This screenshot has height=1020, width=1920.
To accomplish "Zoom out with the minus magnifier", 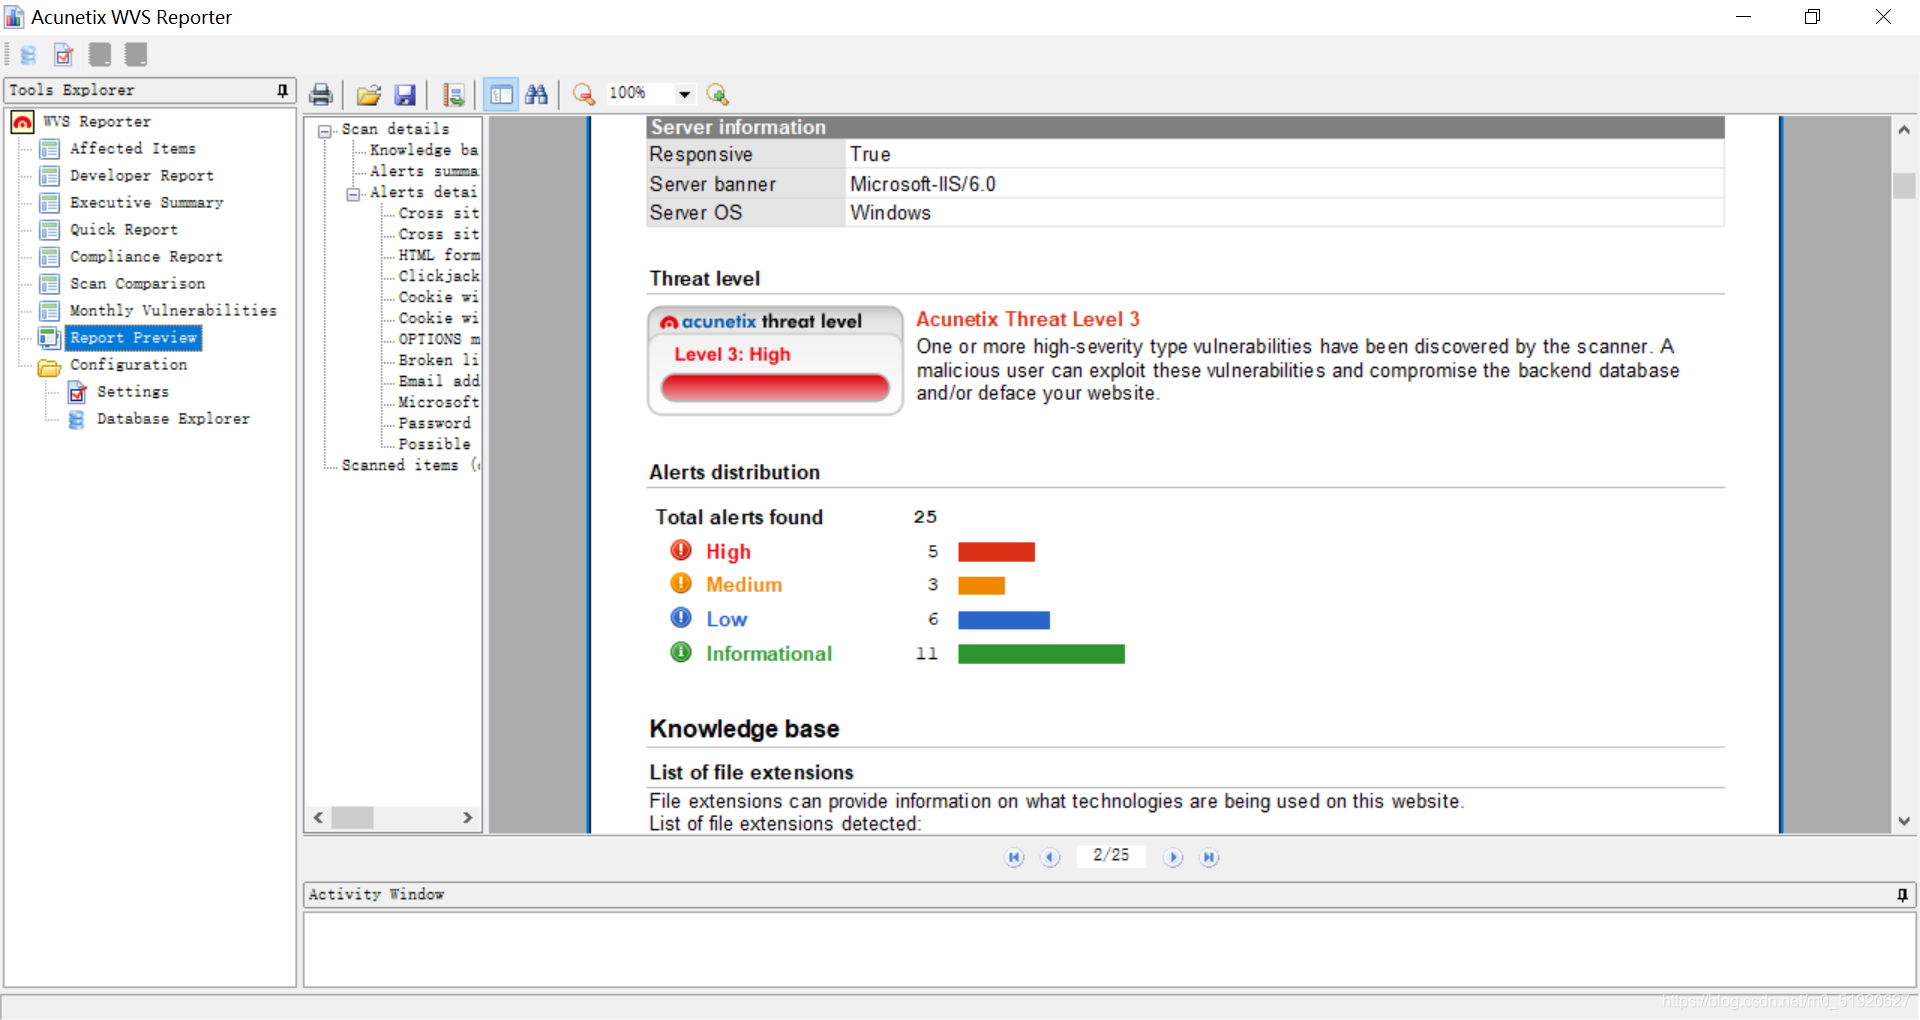I will click(x=584, y=95).
